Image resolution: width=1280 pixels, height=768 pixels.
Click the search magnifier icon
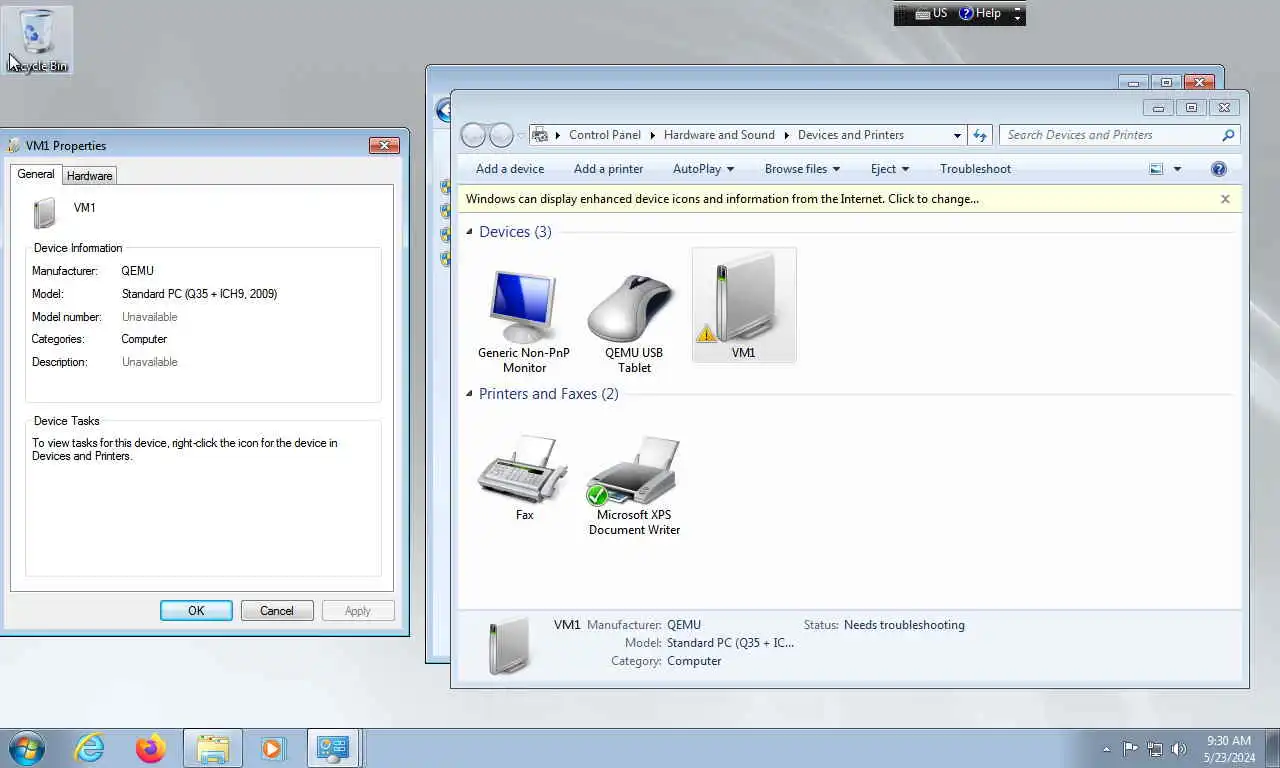tap(1228, 135)
